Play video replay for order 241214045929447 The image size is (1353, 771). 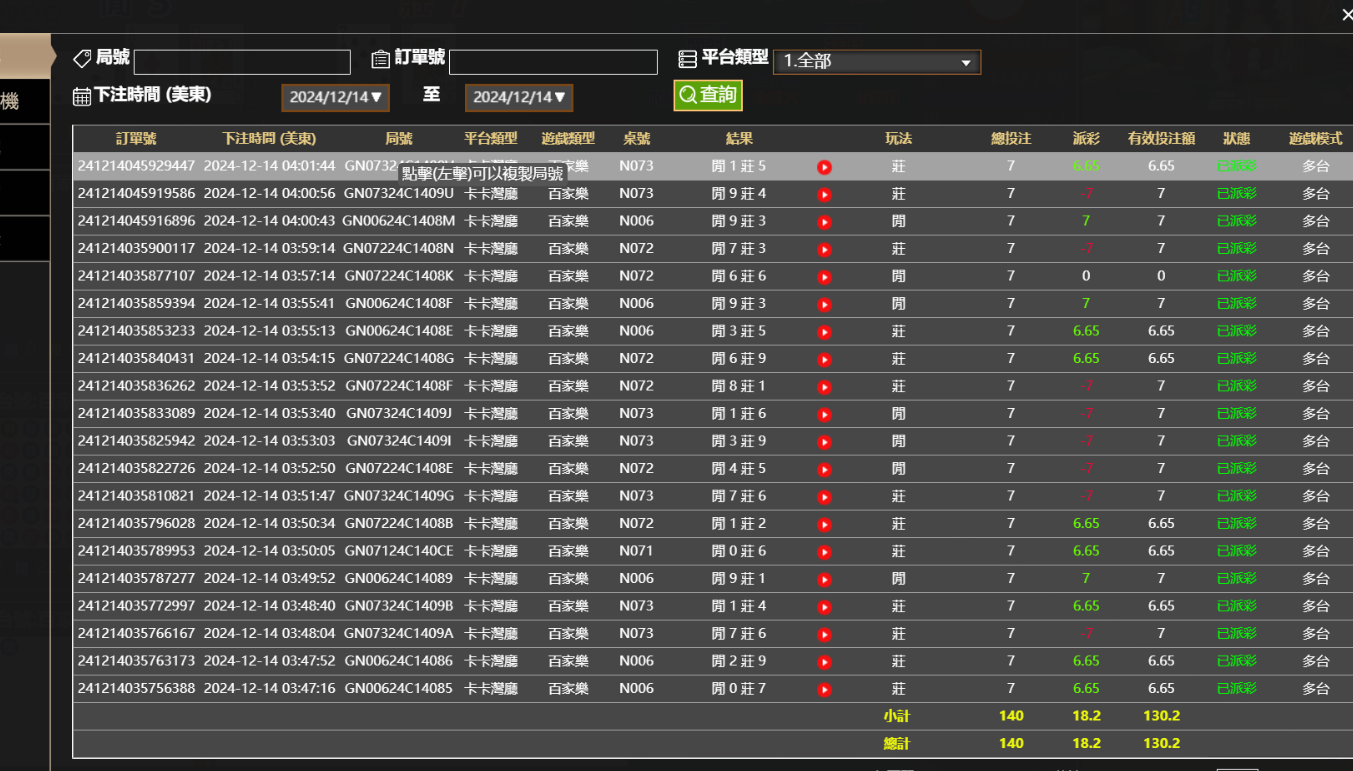click(x=824, y=167)
